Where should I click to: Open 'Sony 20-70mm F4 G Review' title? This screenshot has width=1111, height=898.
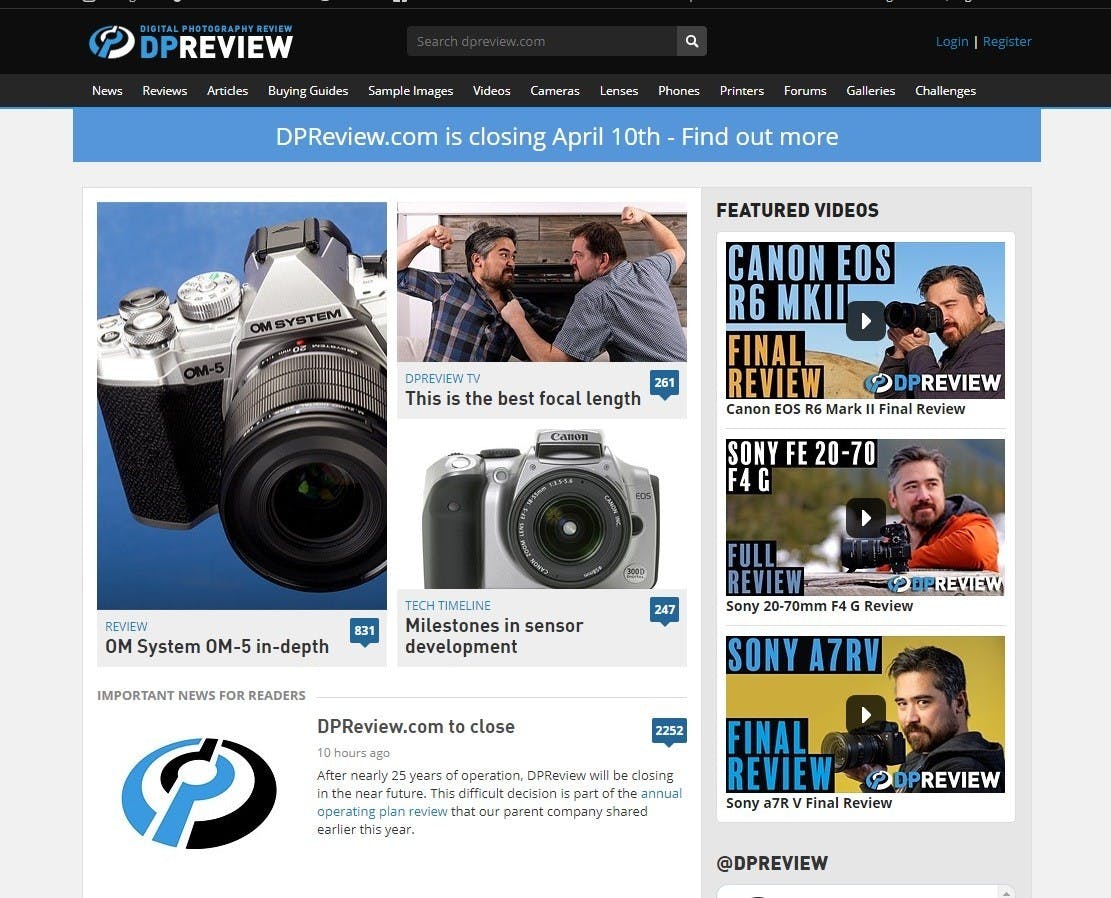pos(819,606)
